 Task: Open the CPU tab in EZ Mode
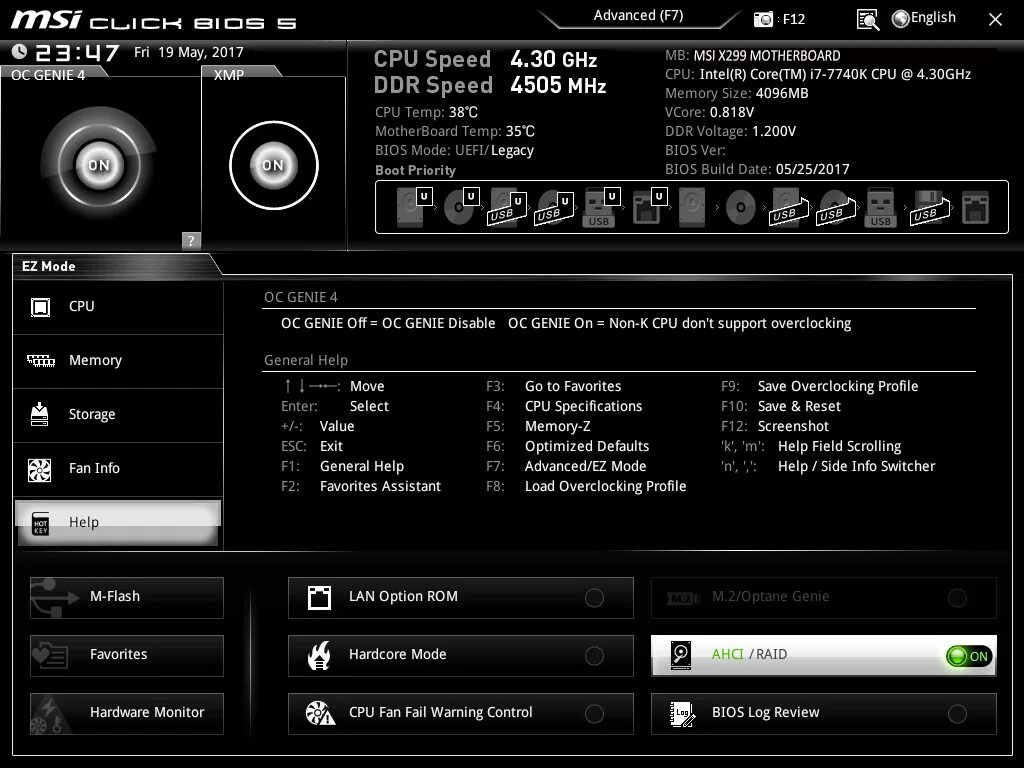pos(118,306)
